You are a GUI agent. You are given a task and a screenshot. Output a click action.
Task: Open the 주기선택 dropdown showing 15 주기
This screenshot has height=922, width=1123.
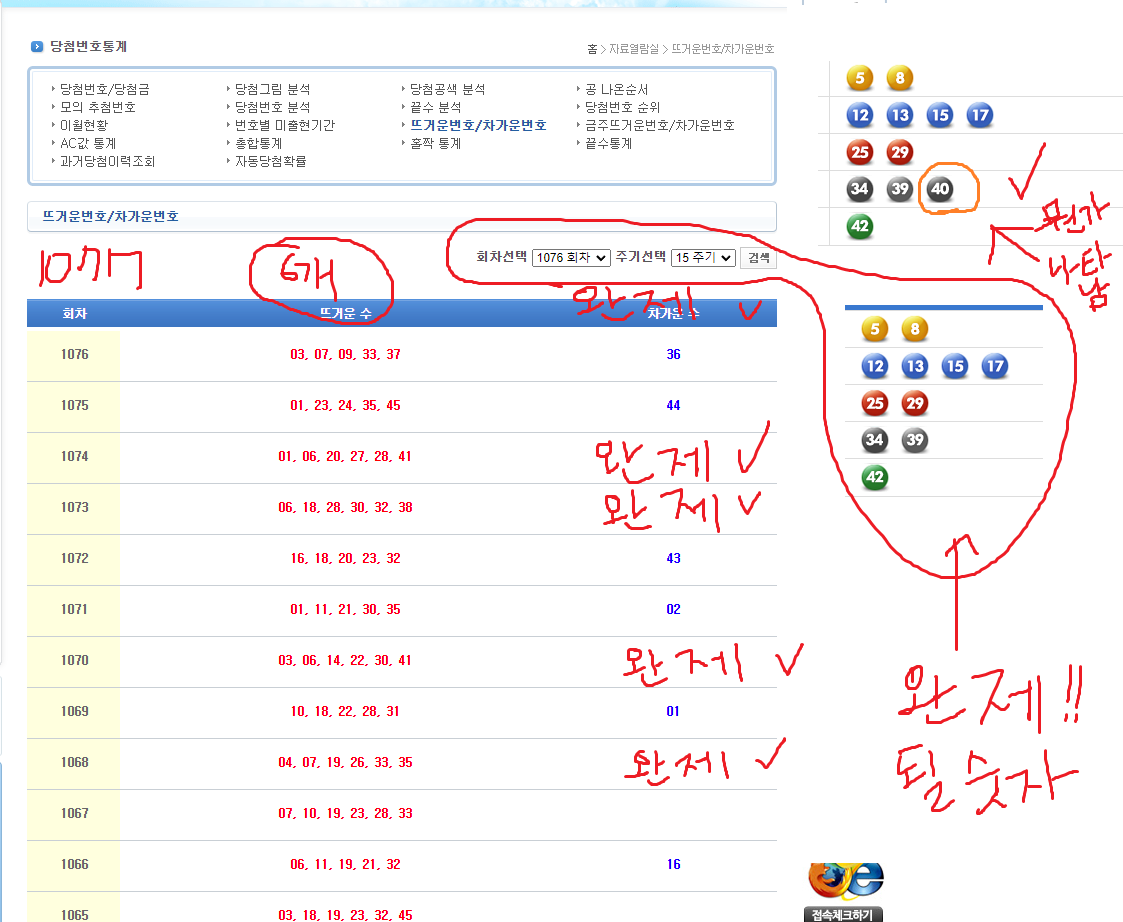[703, 258]
